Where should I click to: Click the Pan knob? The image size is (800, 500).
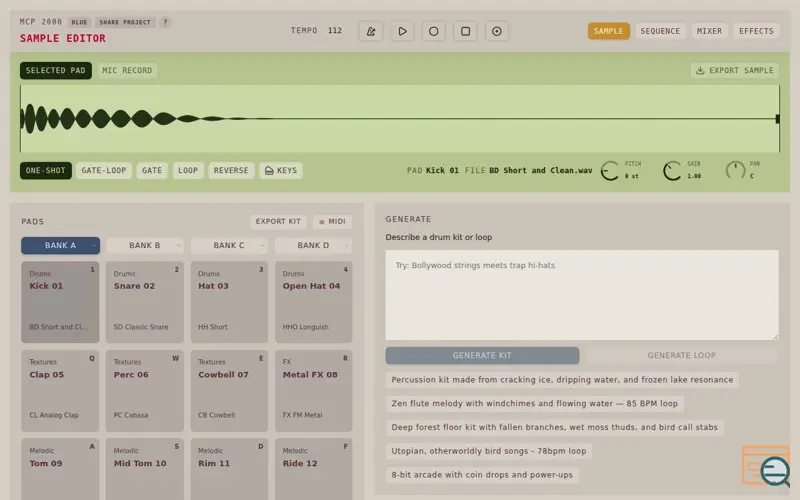735,170
